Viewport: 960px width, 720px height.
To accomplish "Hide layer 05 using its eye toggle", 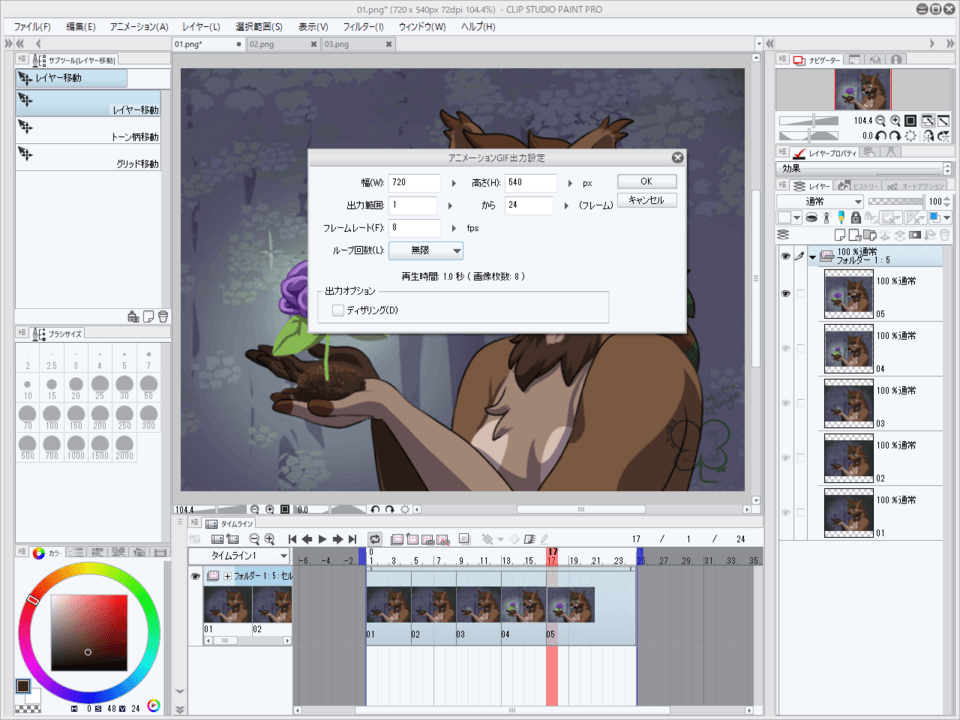I will (x=787, y=292).
